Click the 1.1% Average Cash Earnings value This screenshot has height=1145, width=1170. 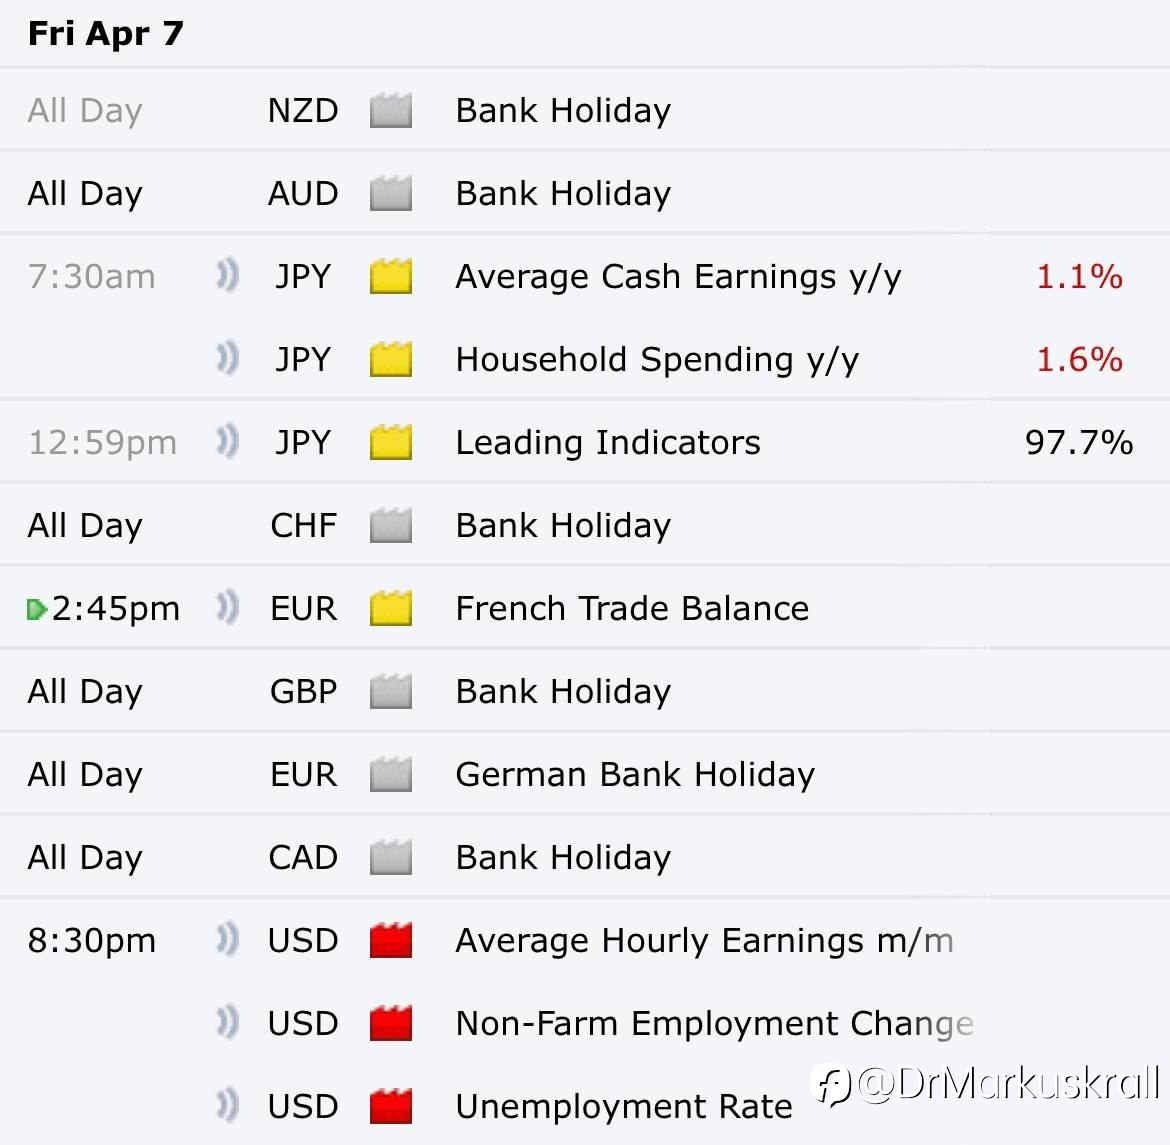click(x=1079, y=277)
